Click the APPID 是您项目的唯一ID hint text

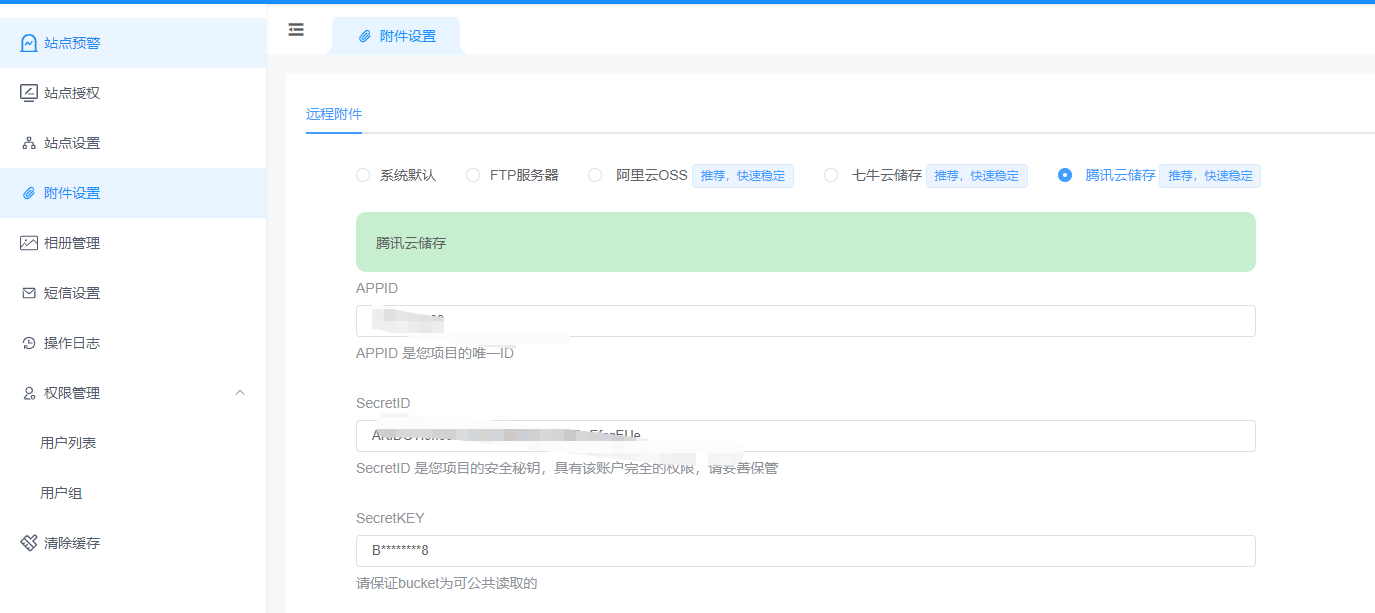pos(435,353)
